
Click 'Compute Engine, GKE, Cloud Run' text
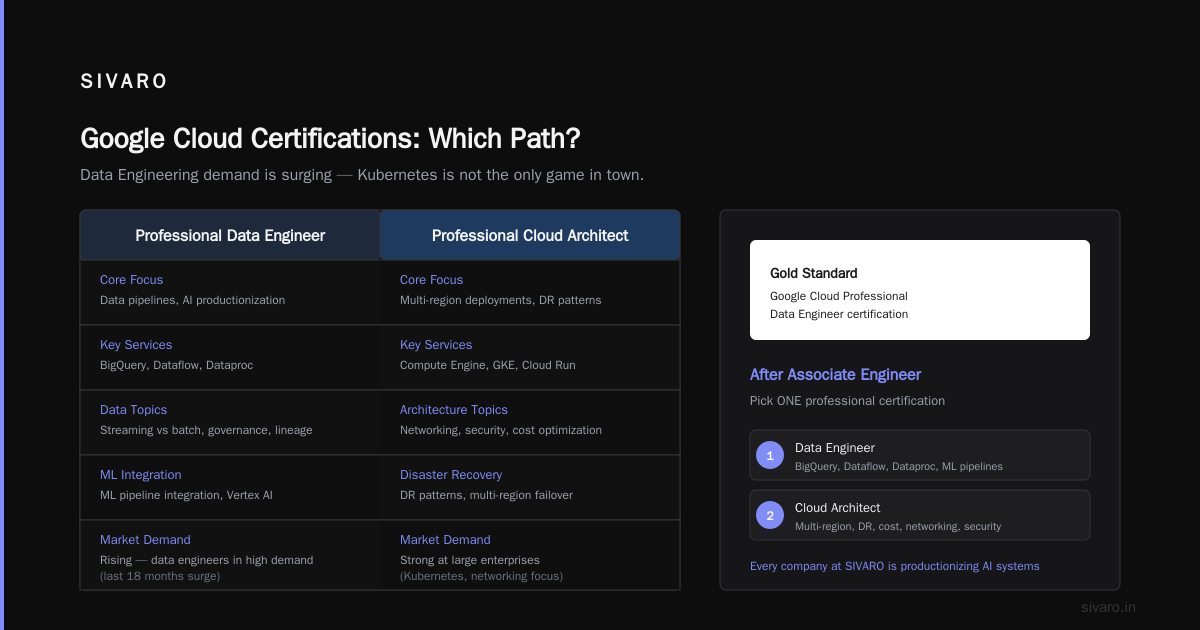point(487,365)
